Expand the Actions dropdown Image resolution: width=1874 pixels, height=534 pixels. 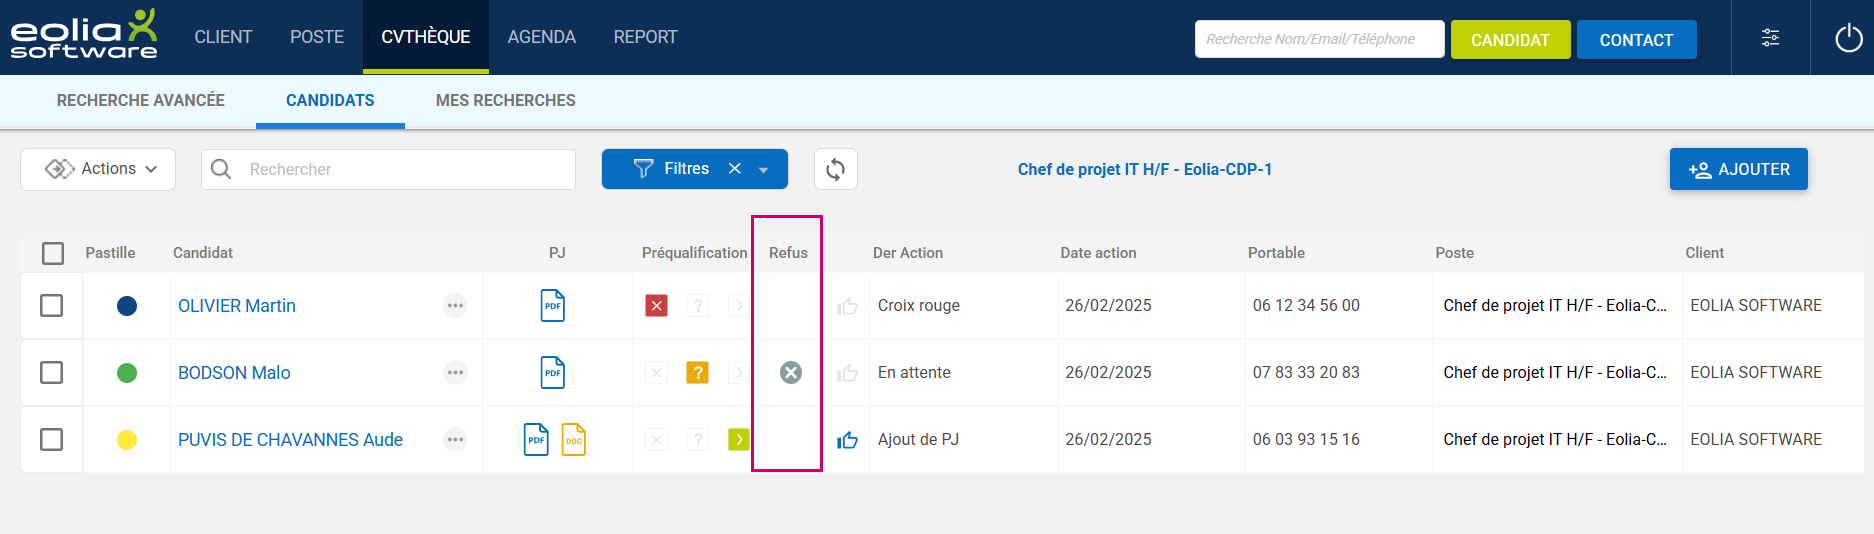[x=98, y=169]
